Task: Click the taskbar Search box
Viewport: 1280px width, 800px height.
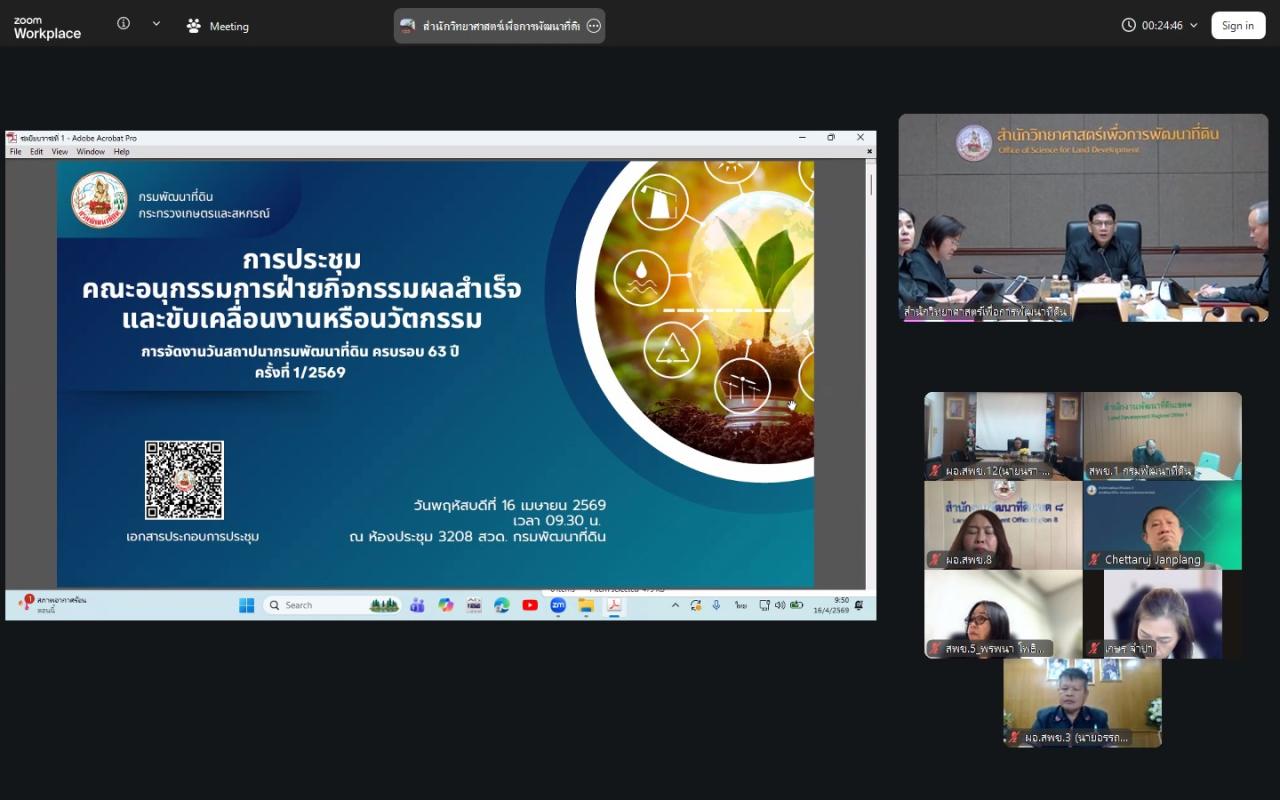Action: (x=330, y=605)
